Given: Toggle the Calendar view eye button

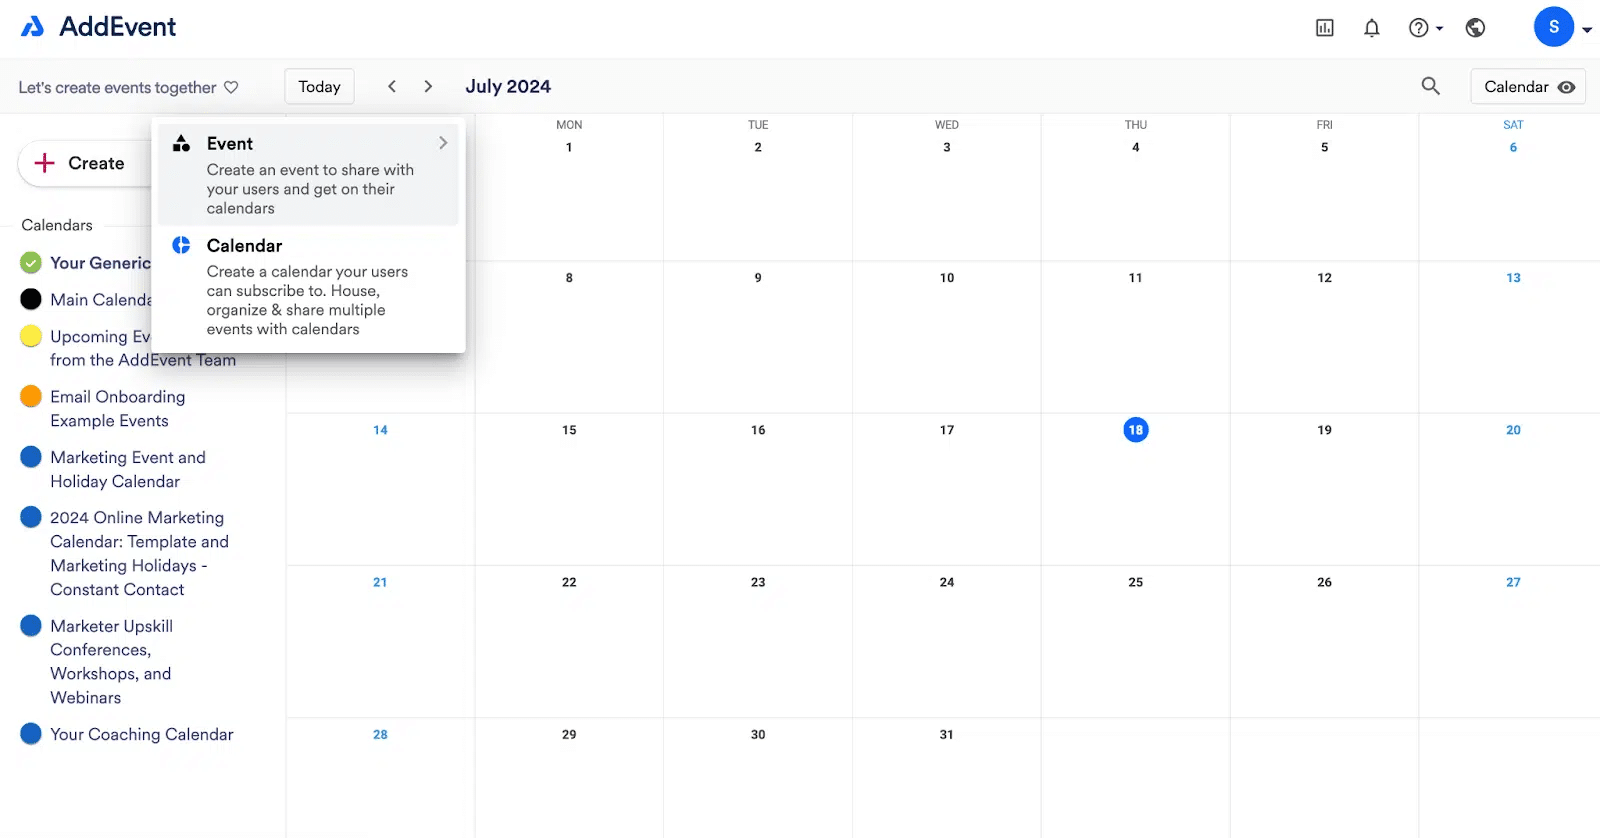Looking at the screenshot, I should [1528, 87].
